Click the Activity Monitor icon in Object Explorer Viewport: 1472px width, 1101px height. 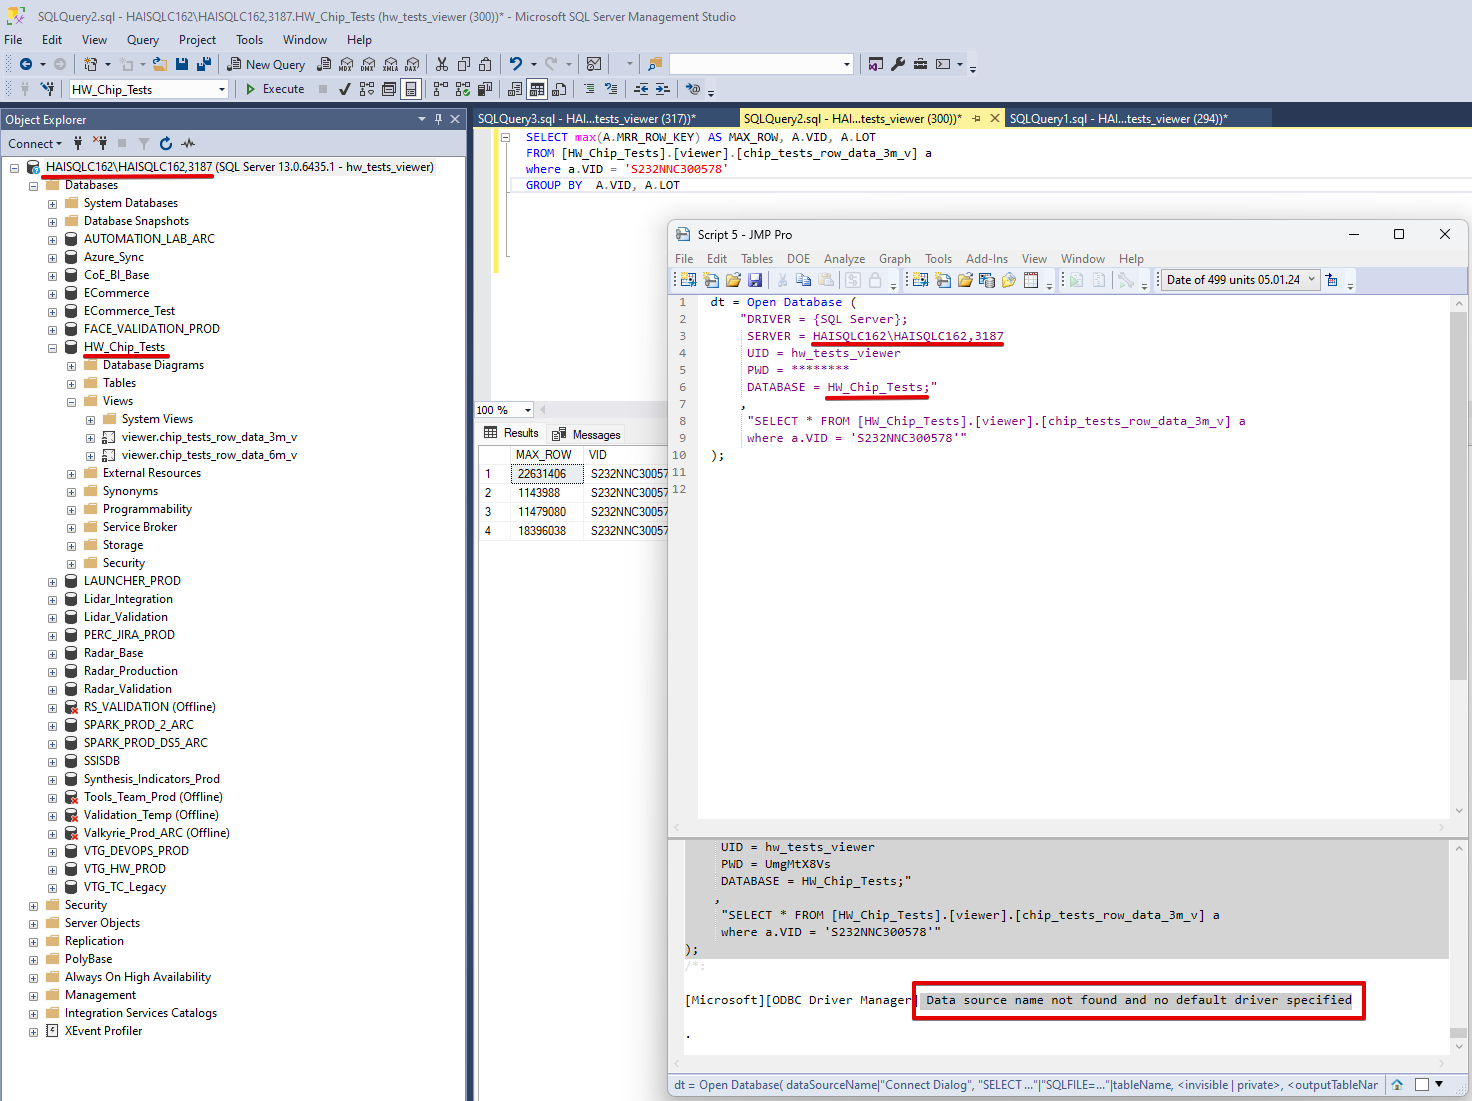coord(188,143)
